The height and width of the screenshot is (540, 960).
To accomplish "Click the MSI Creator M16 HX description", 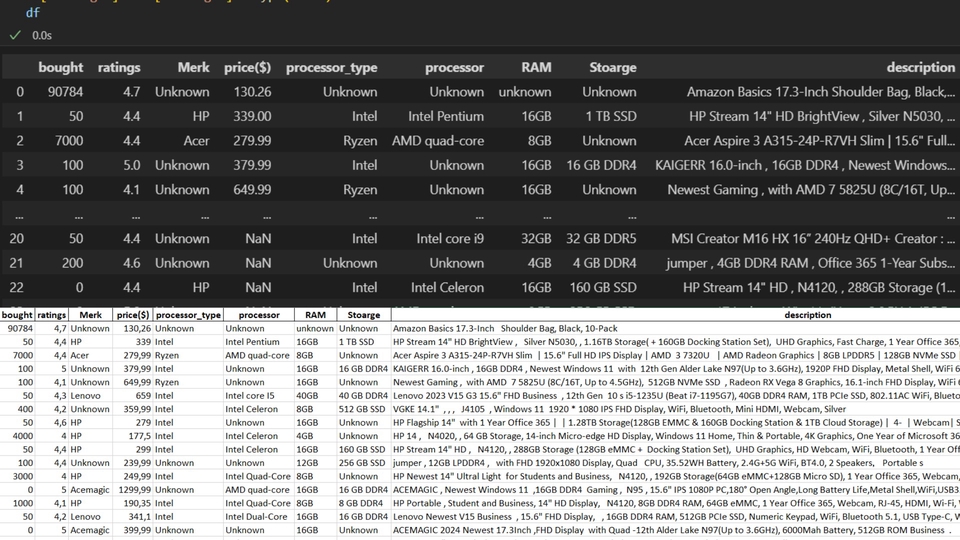I will point(813,239).
